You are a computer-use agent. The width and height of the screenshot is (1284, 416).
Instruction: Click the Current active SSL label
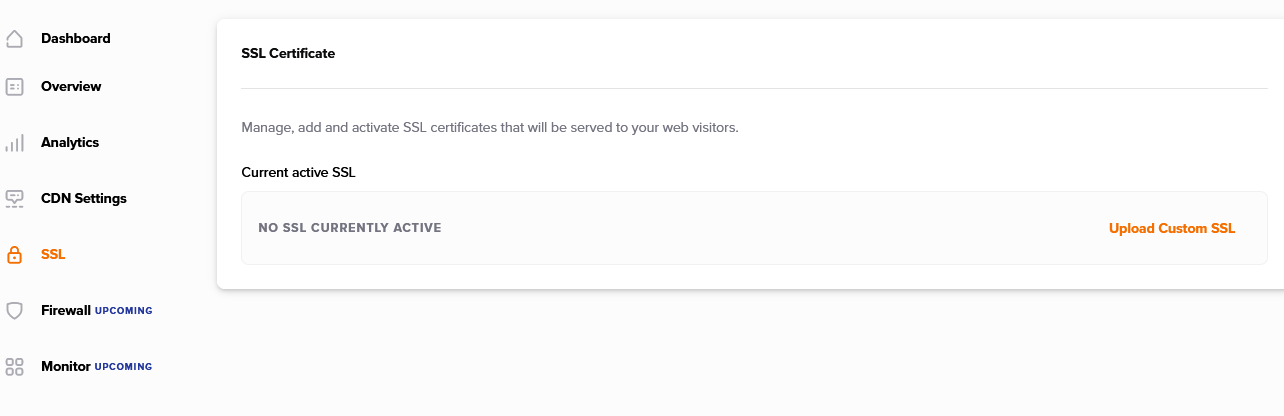(299, 172)
